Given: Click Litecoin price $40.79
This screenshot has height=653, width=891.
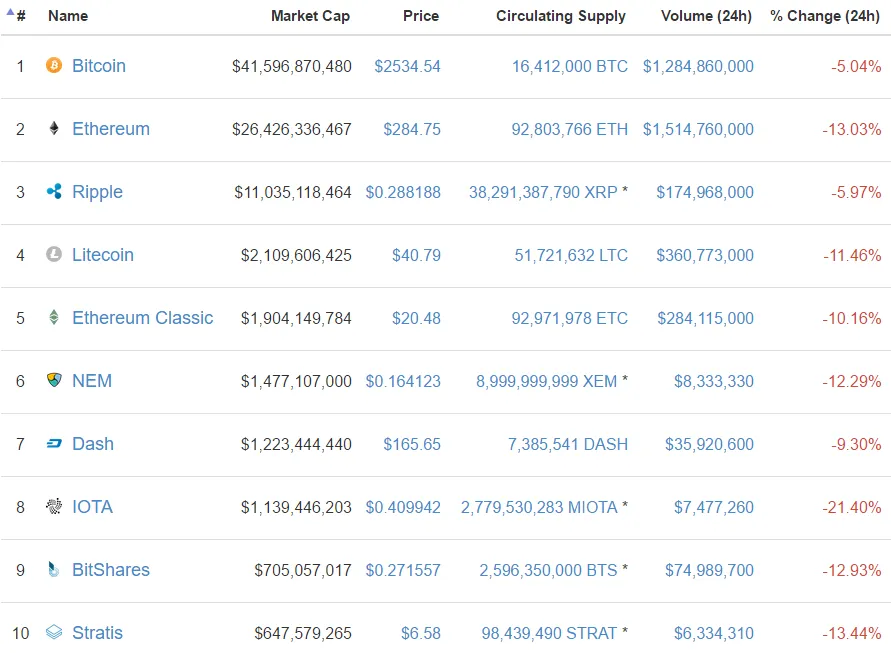Looking at the screenshot, I should (x=417, y=255).
